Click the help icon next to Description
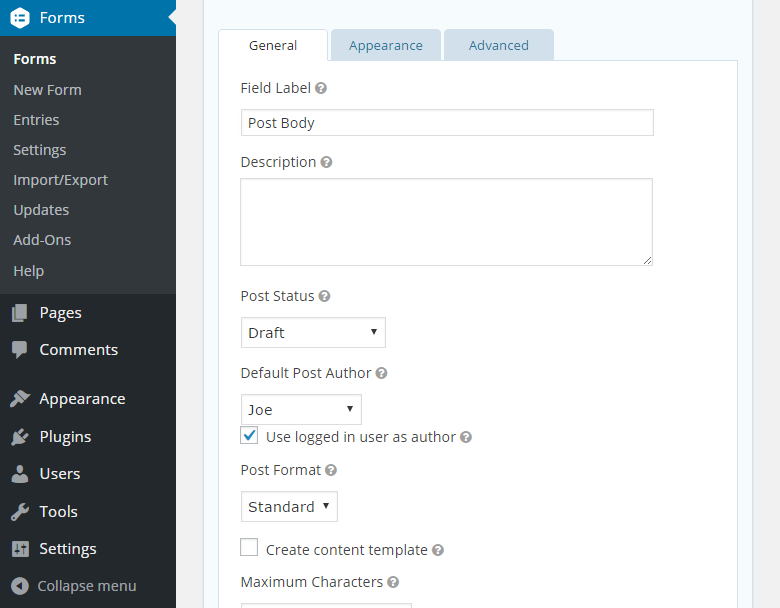 pos(326,162)
